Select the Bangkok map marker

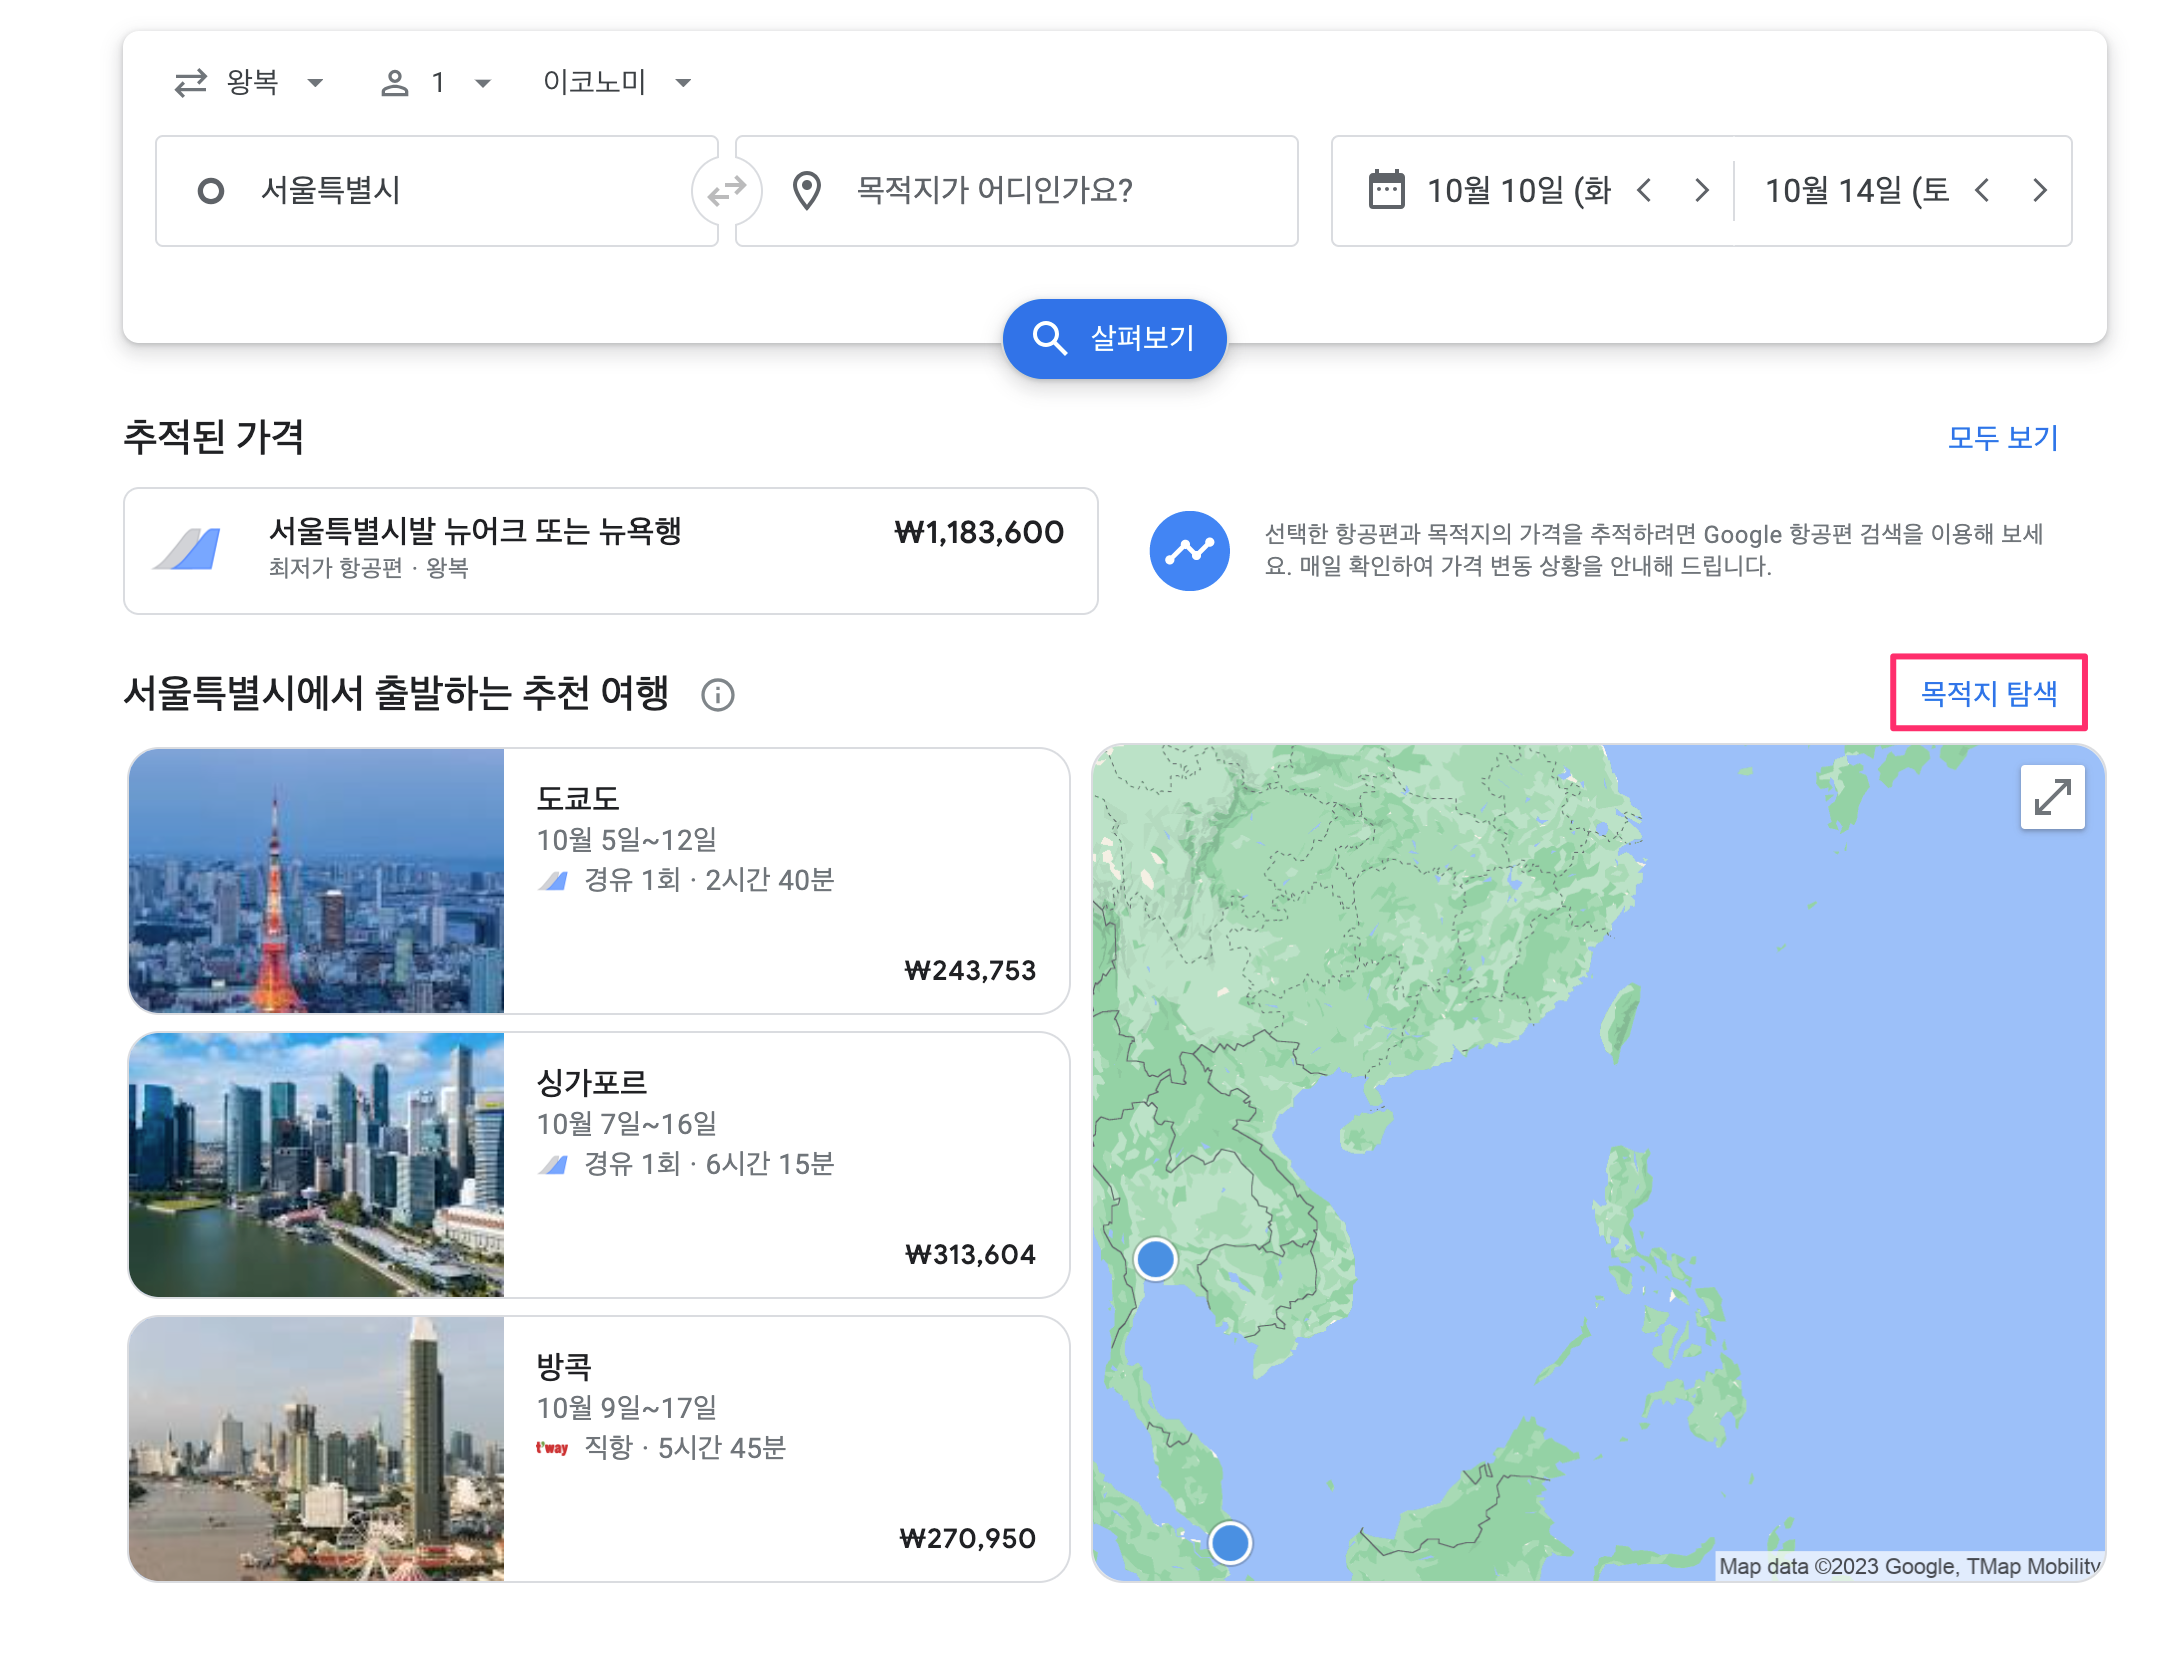pos(1155,1260)
